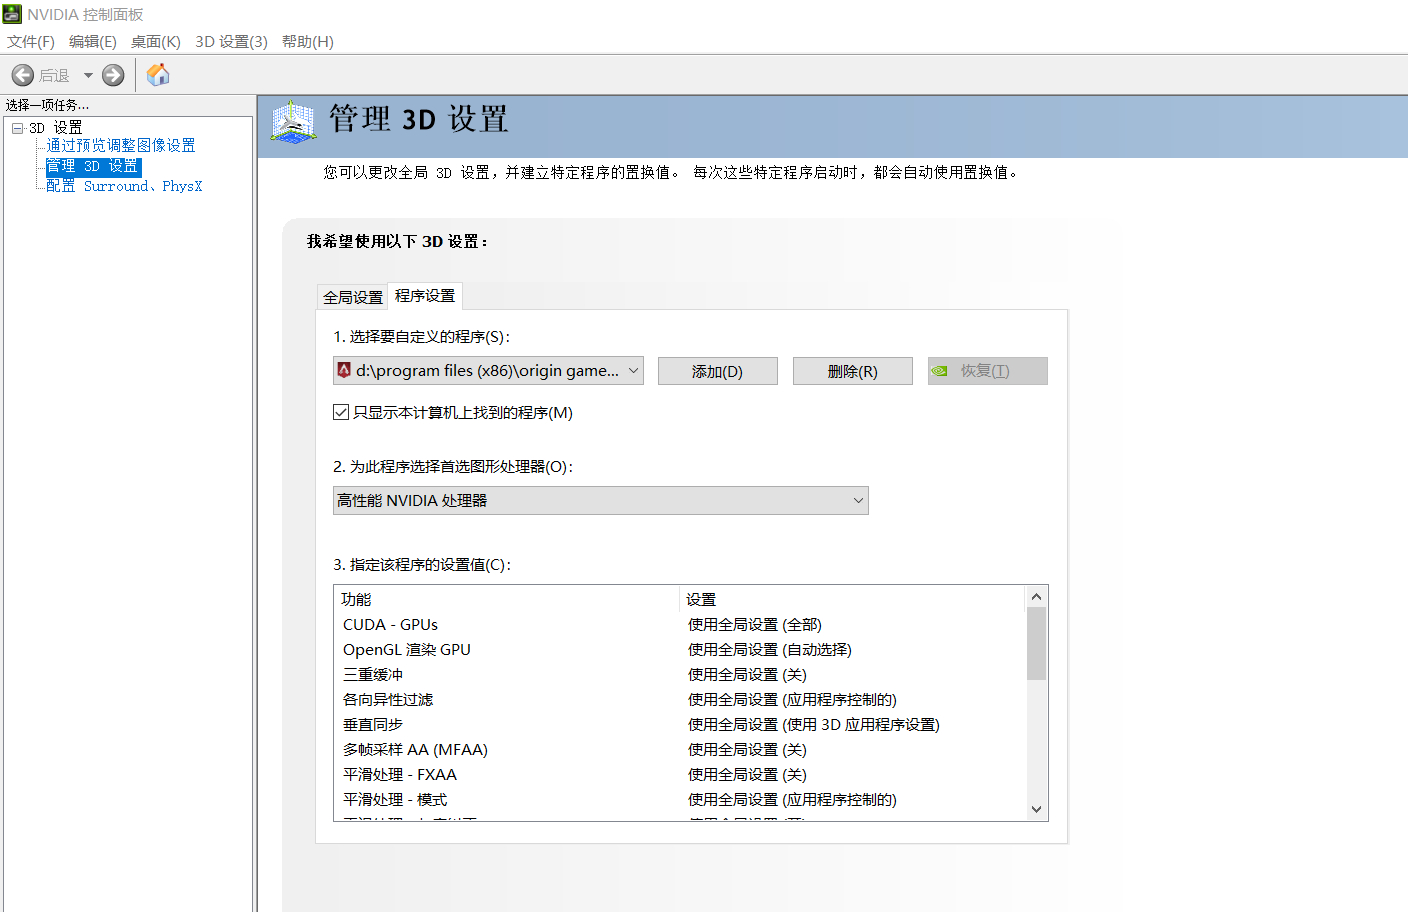This screenshot has height=912, width=1408.
Task: Click the 恢复(T) button
Action: tap(988, 371)
